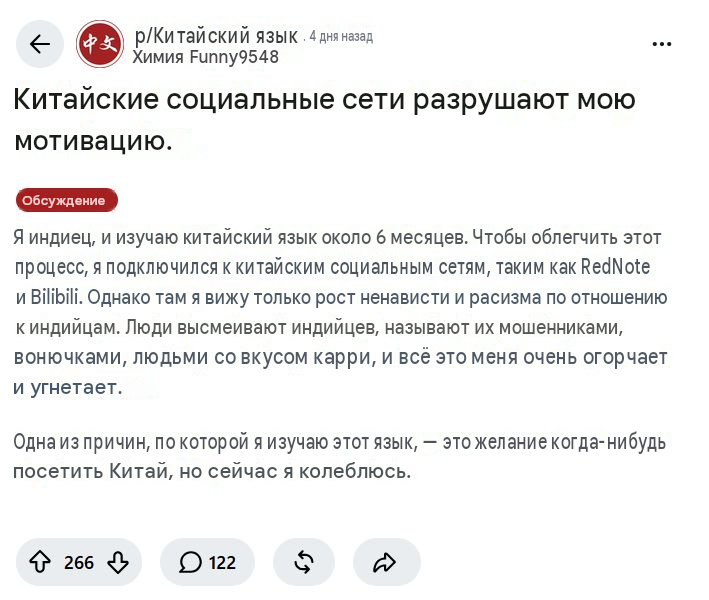Click the circular arrows repost icon
This screenshot has height=600, width=709.
tap(304, 562)
